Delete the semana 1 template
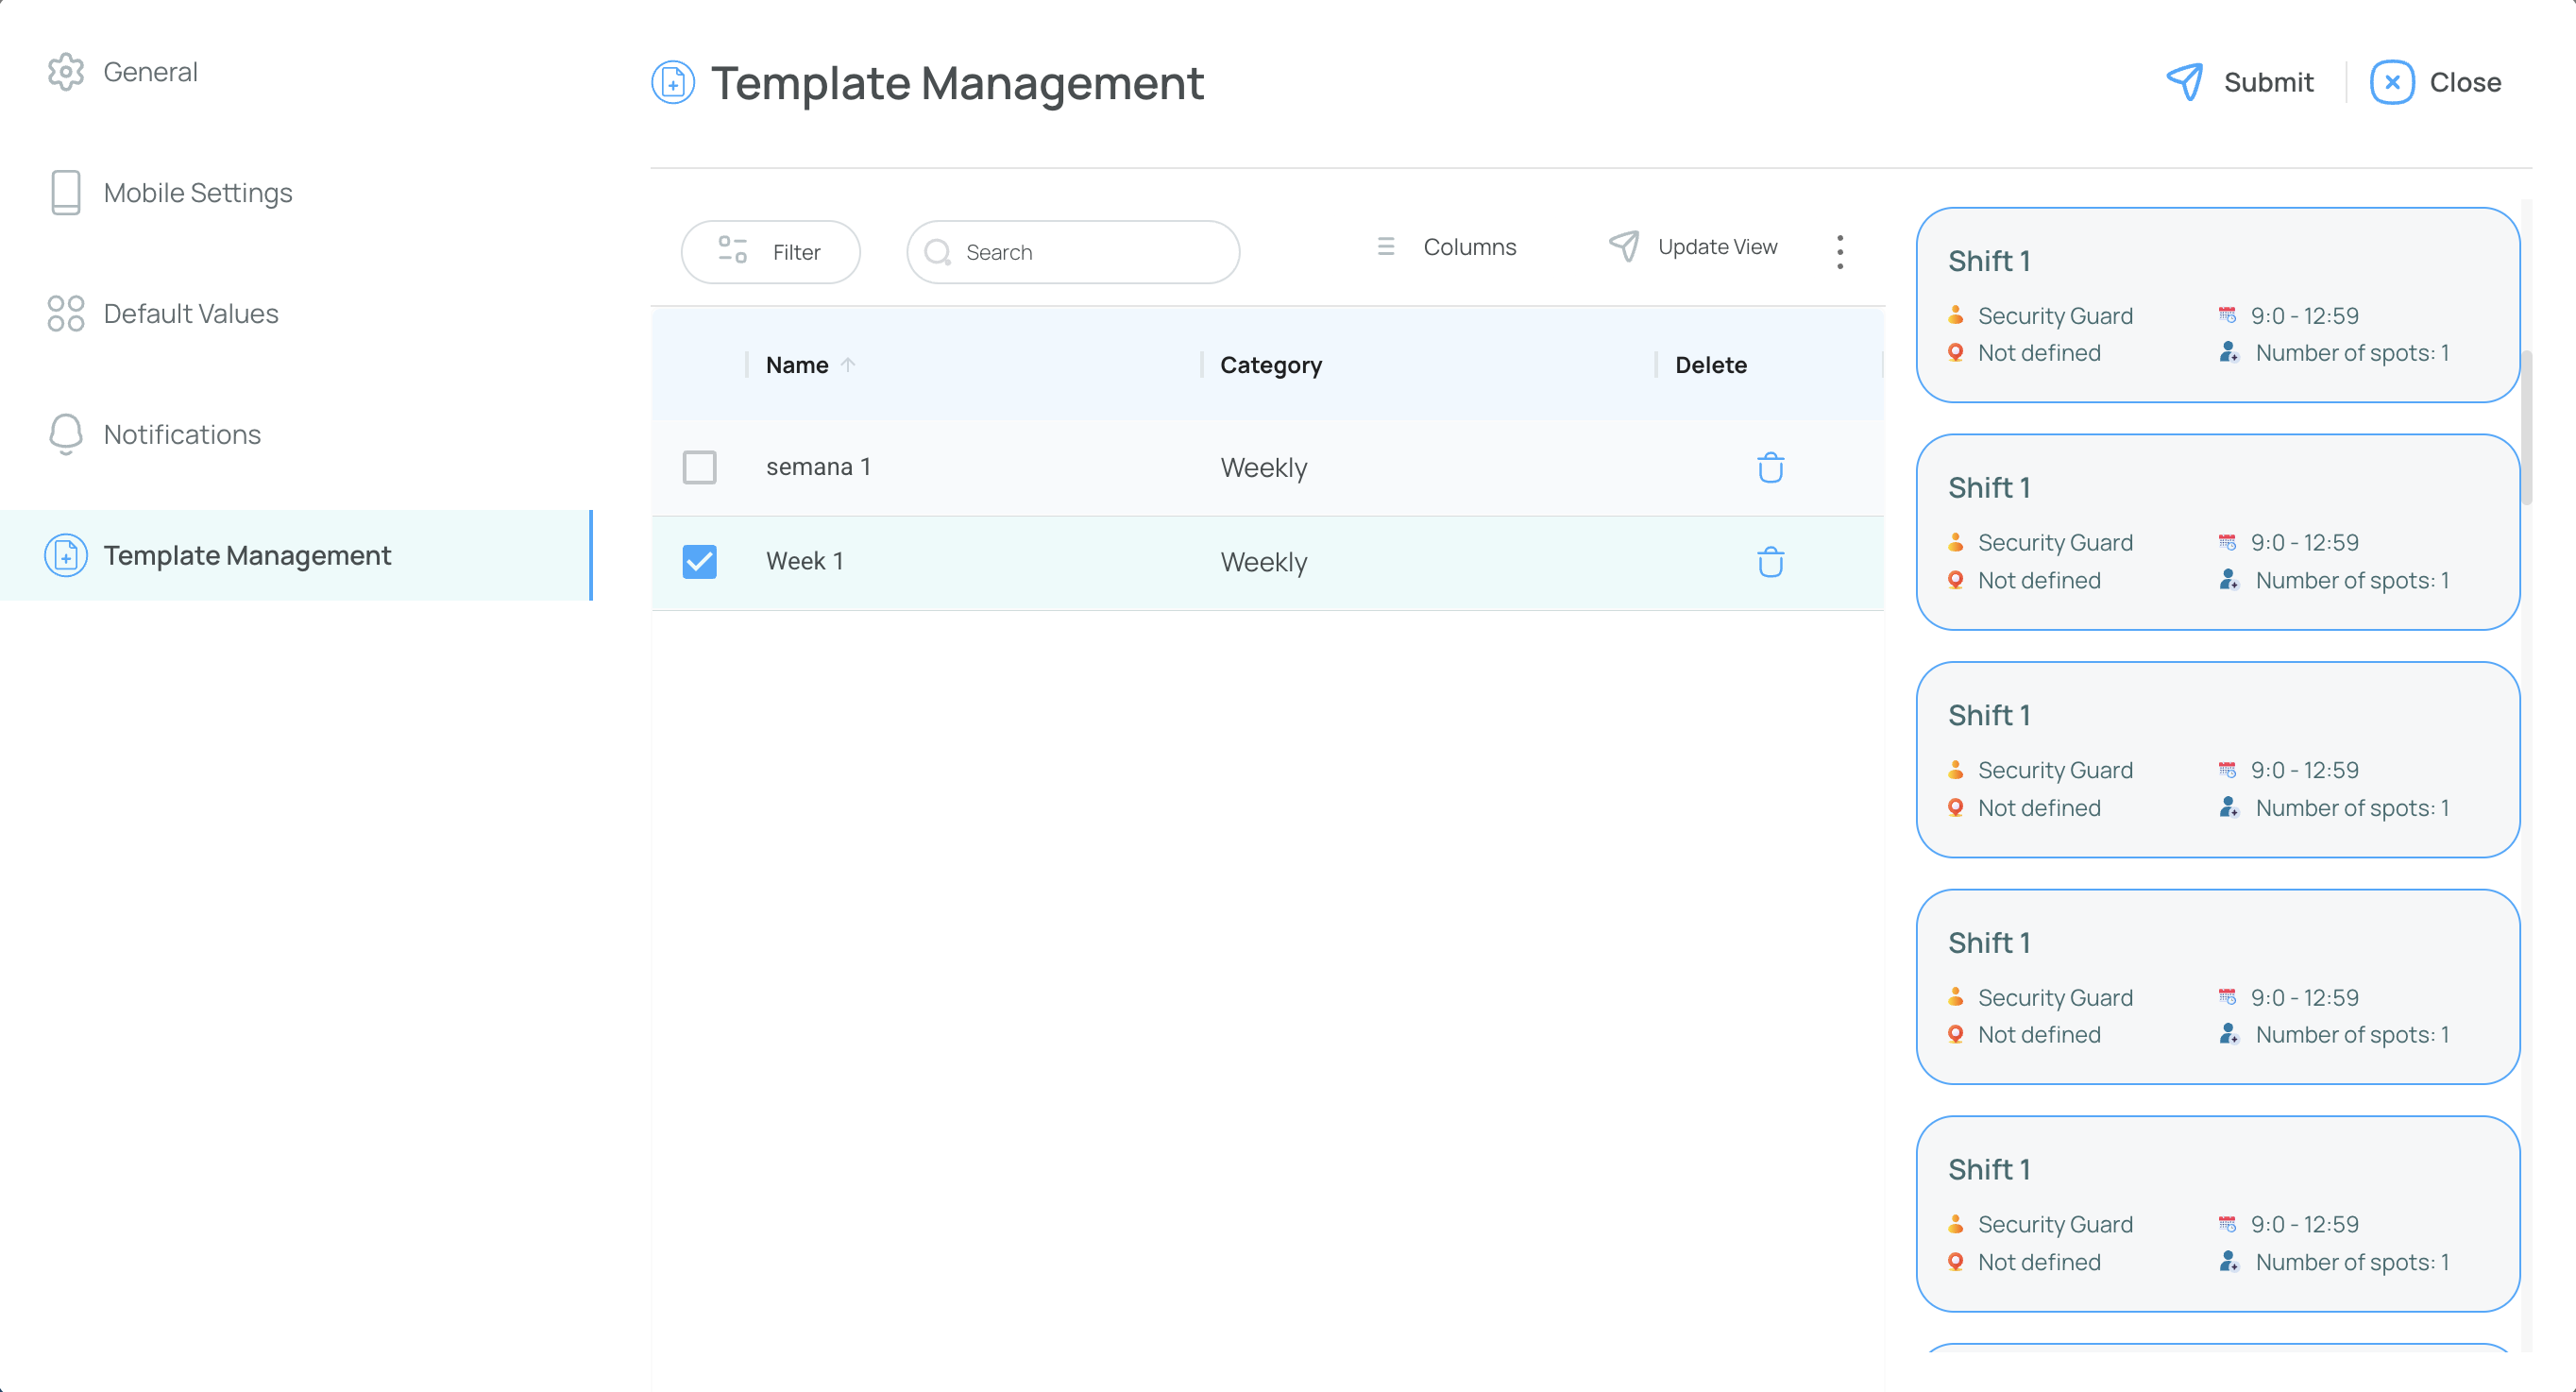 (1771, 467)
